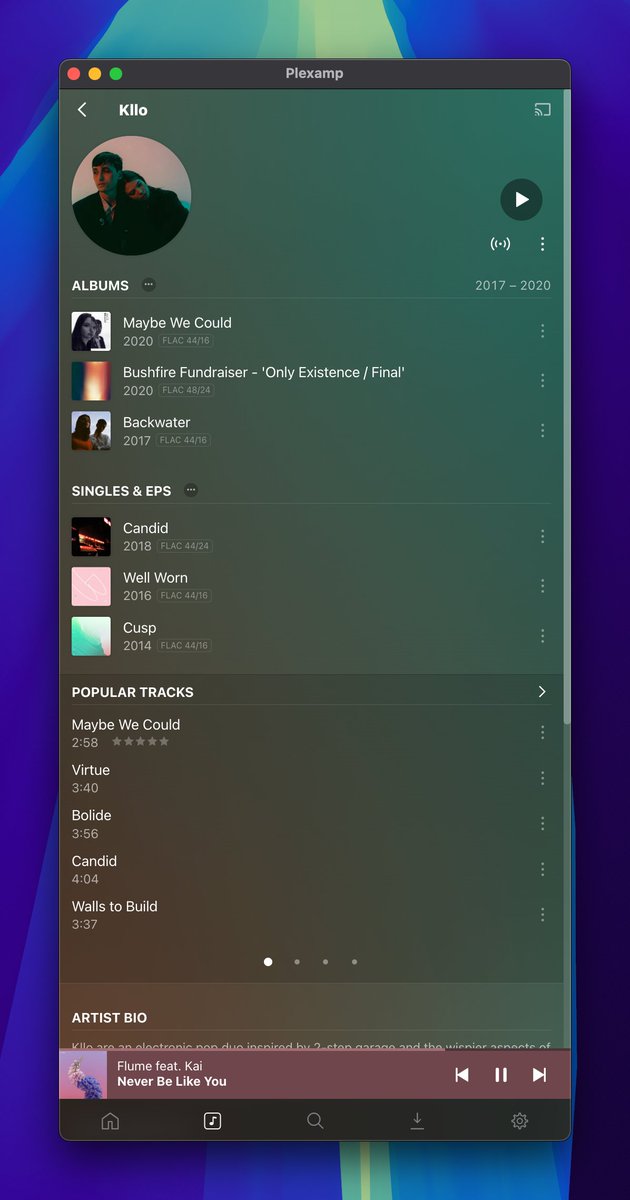Skip to previous track in player
Viewport: 630px width, 1200px height.
462,1075
